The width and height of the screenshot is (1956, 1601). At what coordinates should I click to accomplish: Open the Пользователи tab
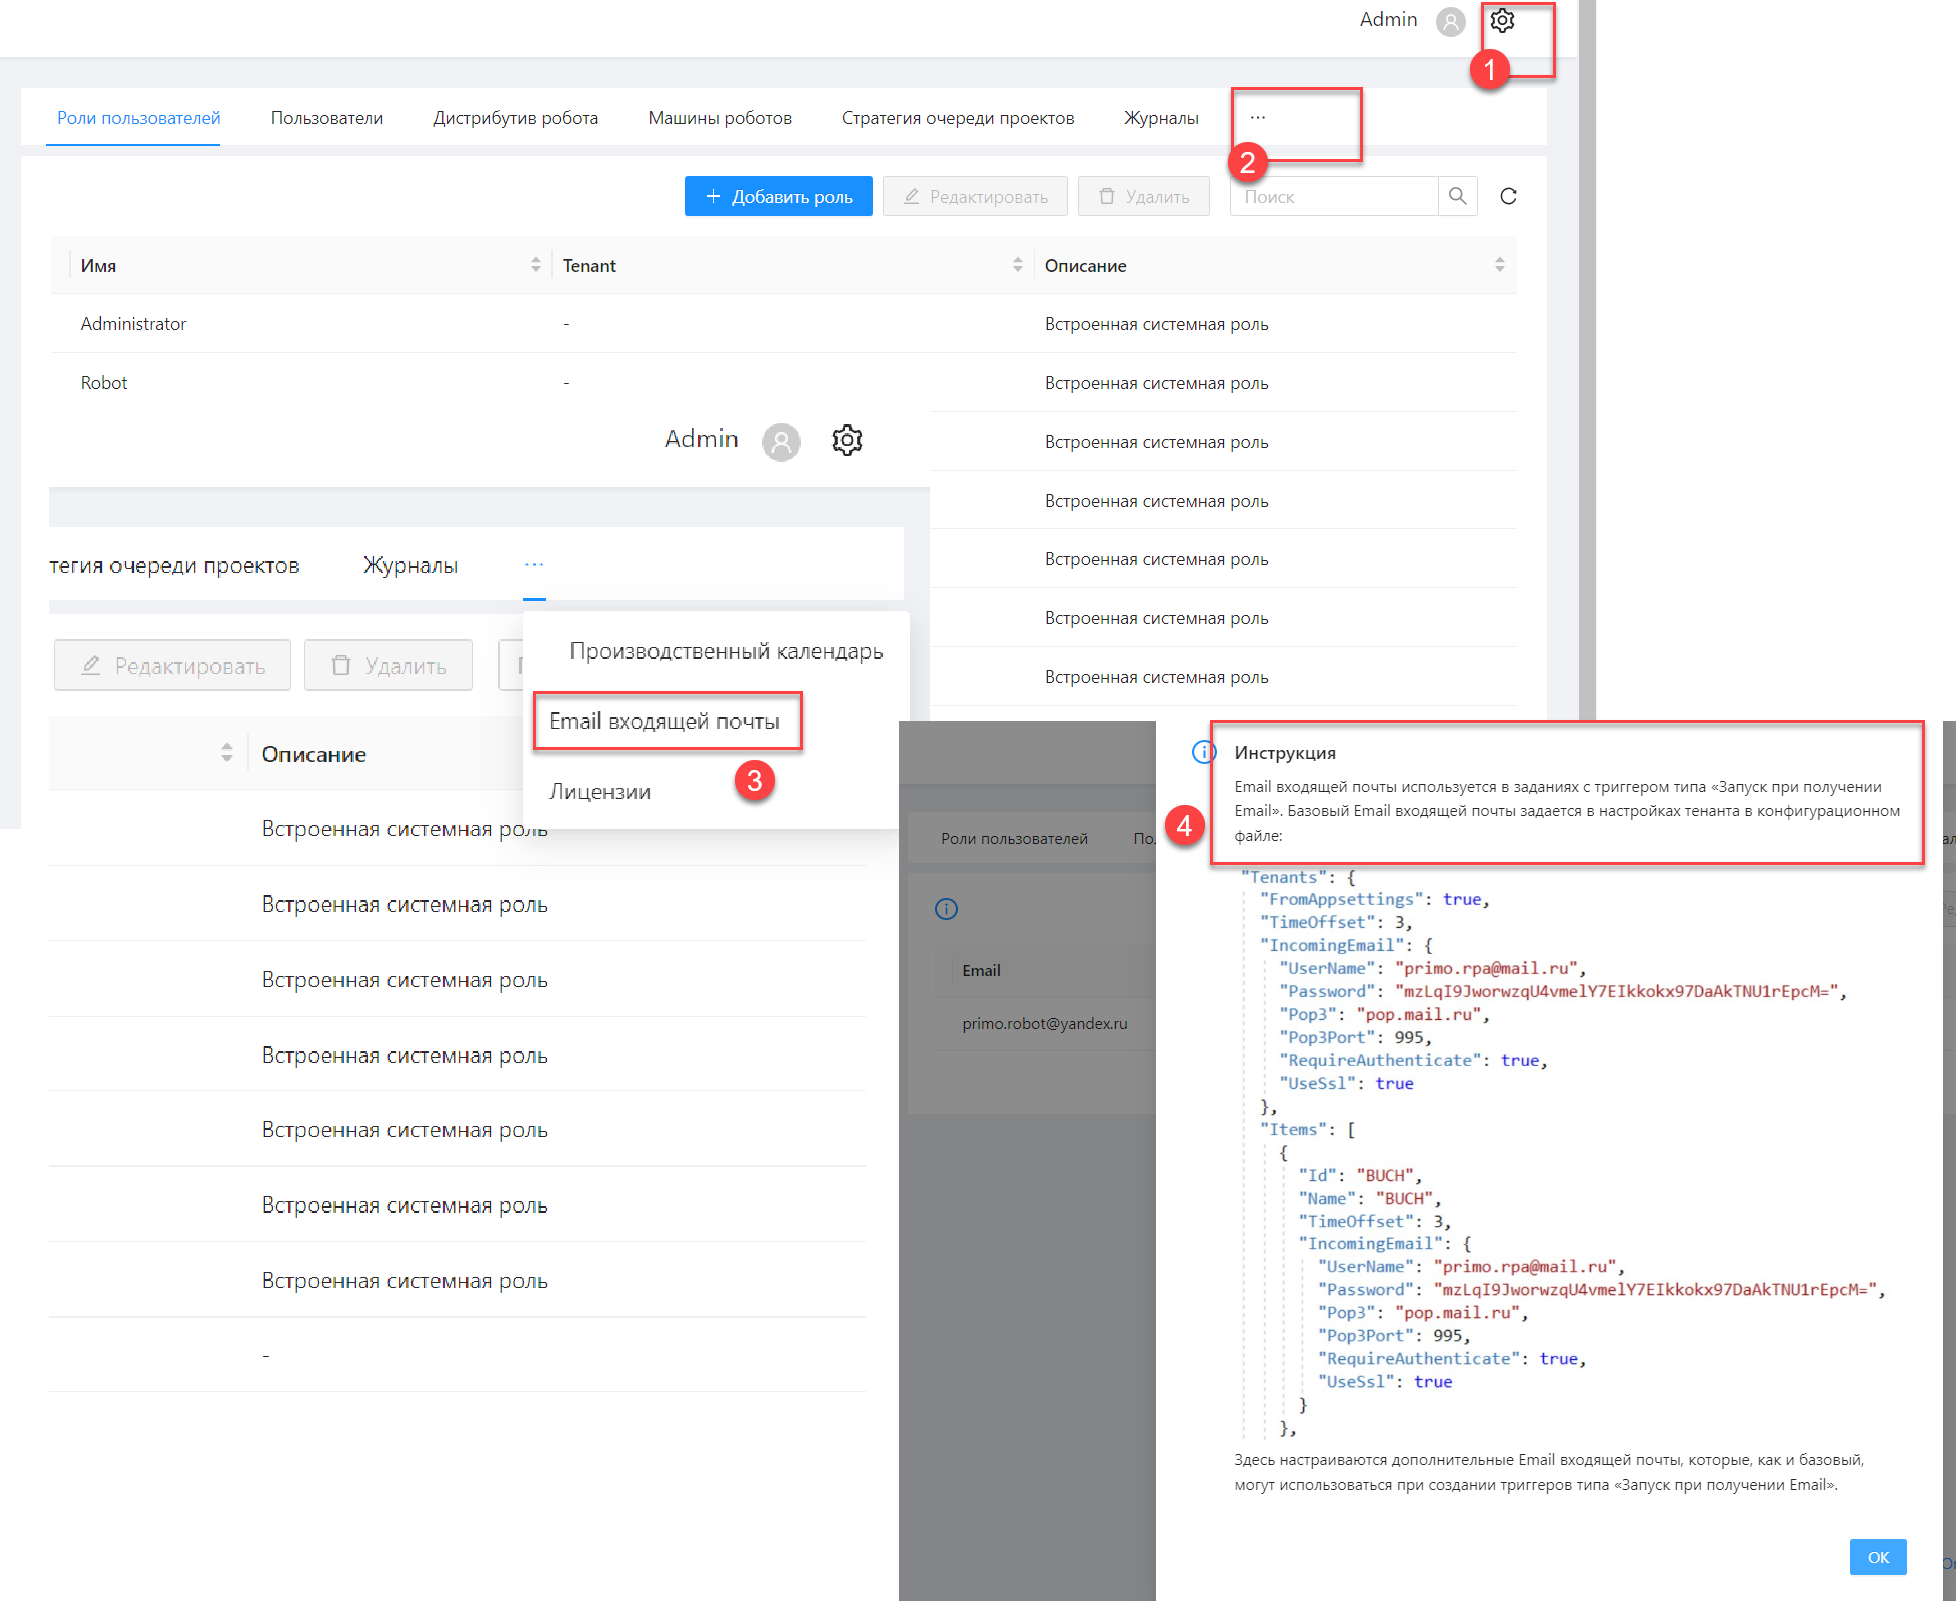pyautogui.click(x=327, y=118)
